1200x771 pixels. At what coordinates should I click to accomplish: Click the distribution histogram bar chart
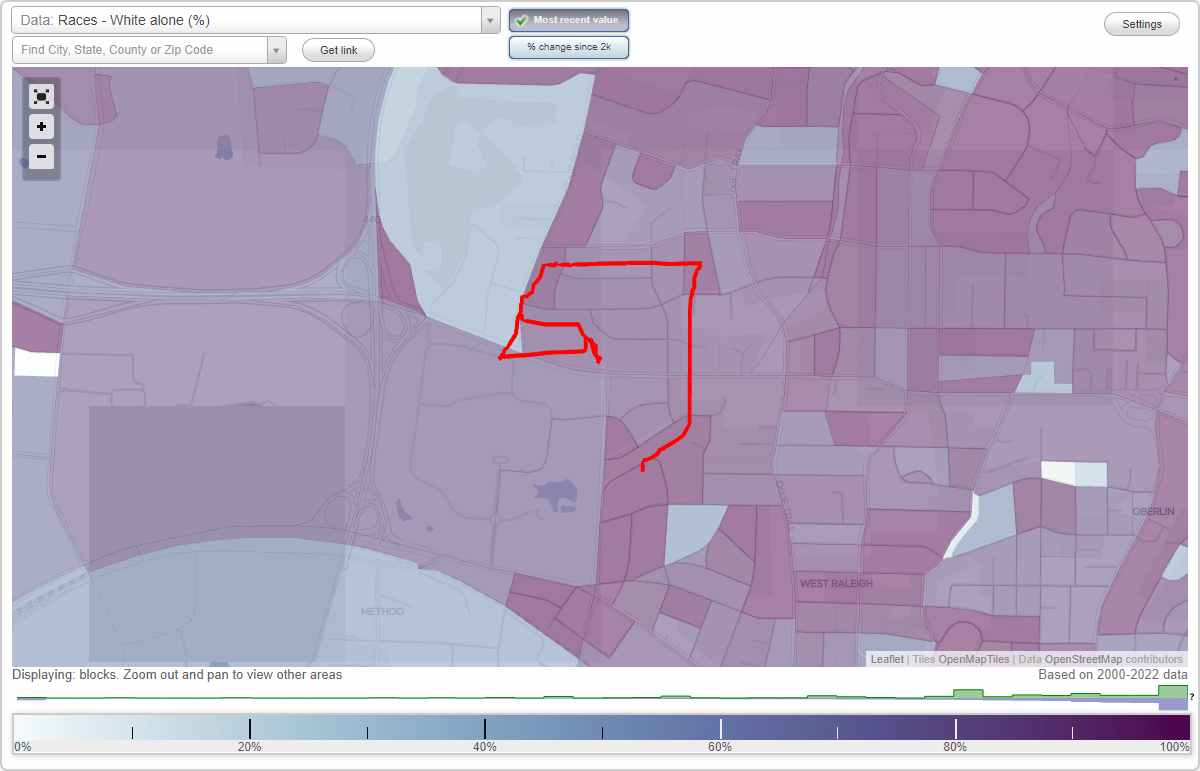click(600, 697)
